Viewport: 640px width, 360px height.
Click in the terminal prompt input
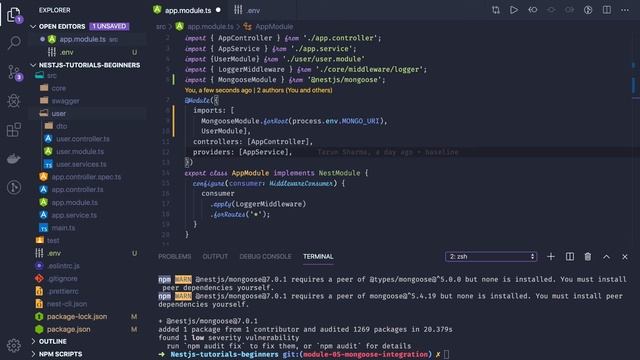tap(446, 354)
